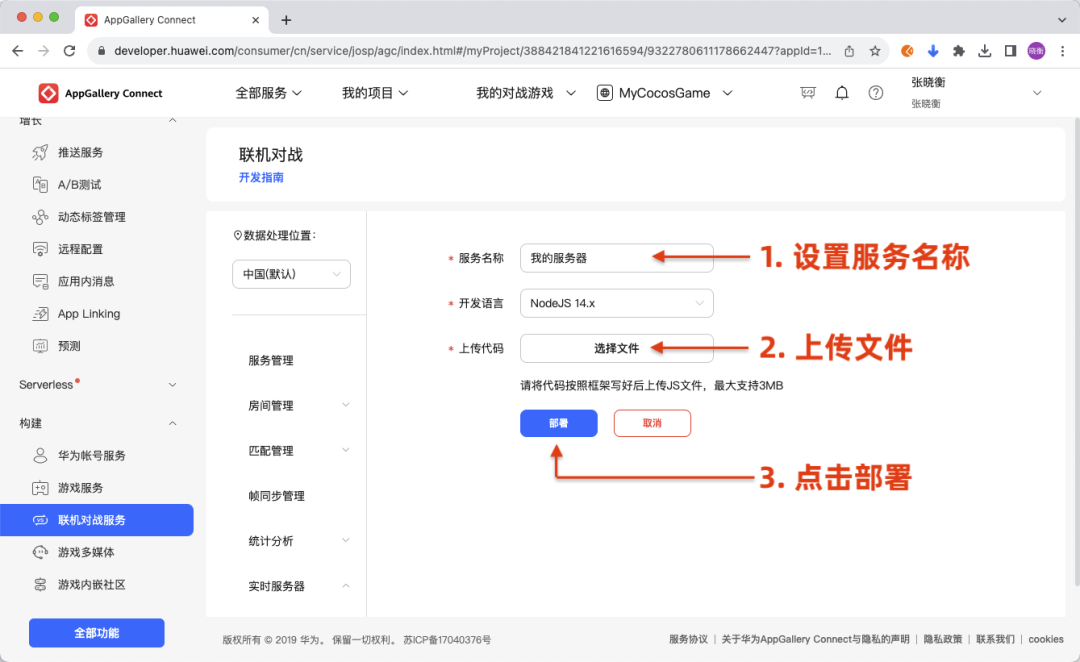Open the MyCocosGame app dropdown
This screenshot has width=1080, height=662.
click(665, 93)
